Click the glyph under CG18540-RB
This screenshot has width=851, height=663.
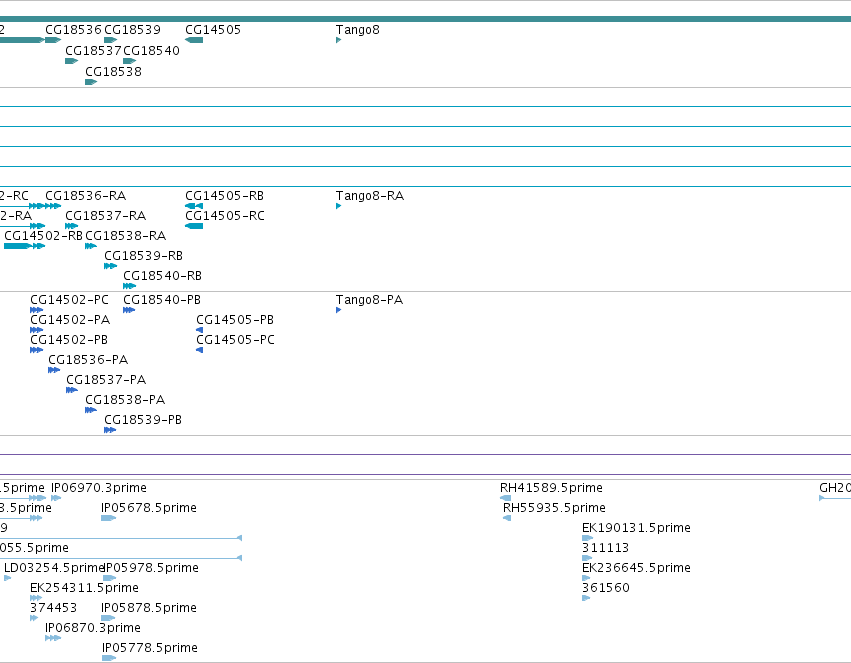(x=129, y=286)
